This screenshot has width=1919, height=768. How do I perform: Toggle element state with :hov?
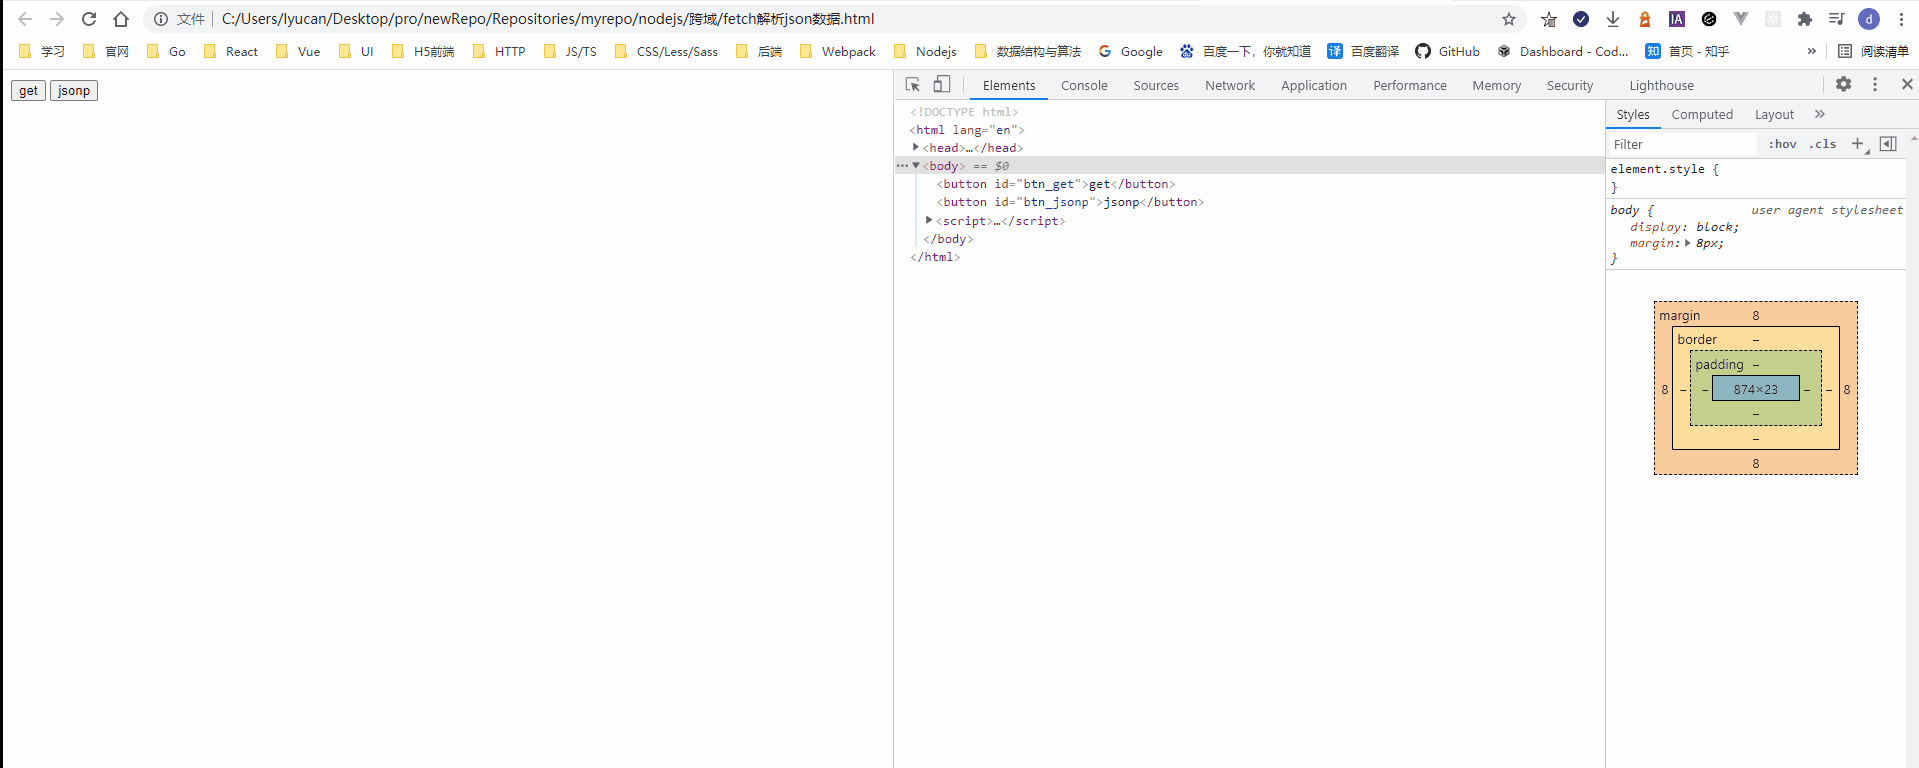click(x=1782, y=144)
